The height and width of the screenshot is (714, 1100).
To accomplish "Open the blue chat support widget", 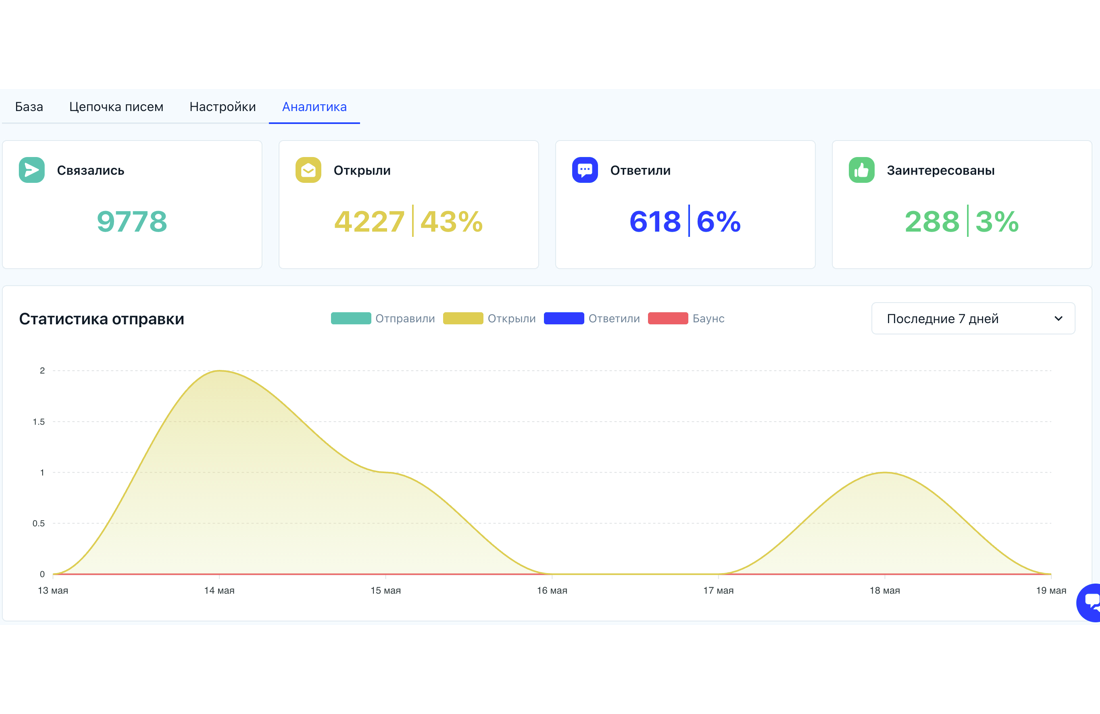I will pyautogui.click(x=1089, y=602).
